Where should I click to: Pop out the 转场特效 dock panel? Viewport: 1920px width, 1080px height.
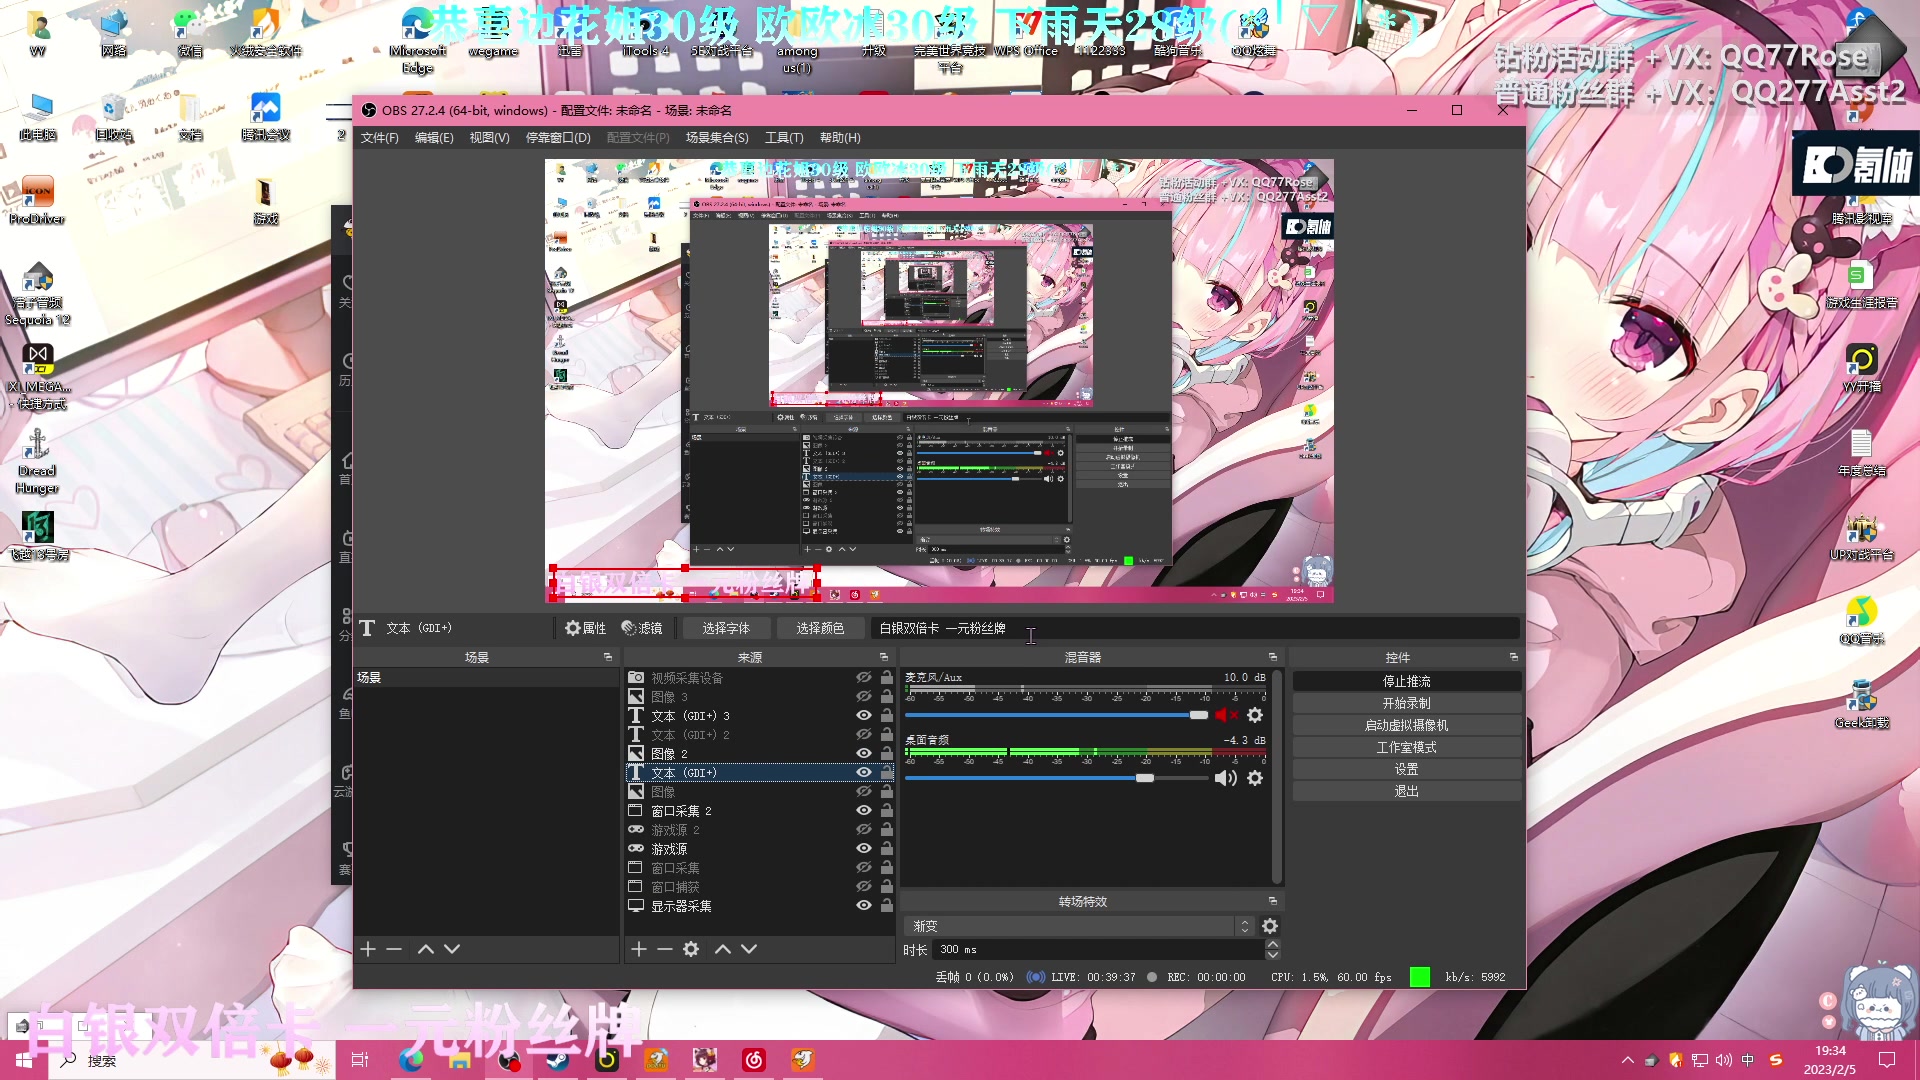click(x=1273, y=901)
